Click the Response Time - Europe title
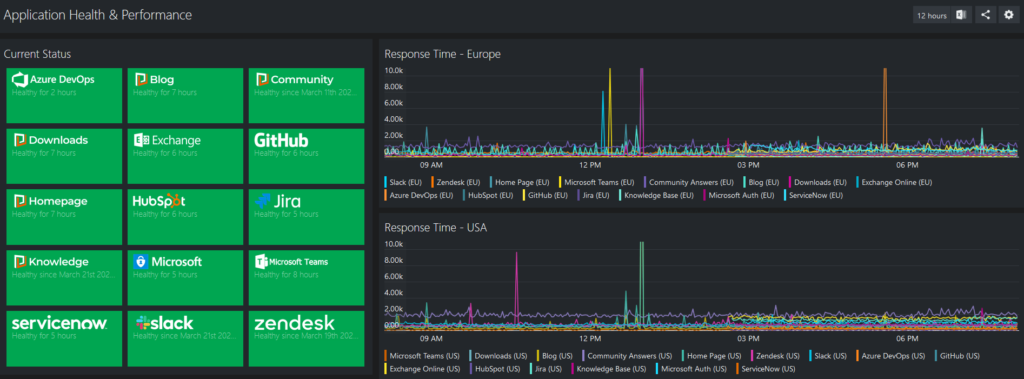1024x379 pixels. (442, 54)
